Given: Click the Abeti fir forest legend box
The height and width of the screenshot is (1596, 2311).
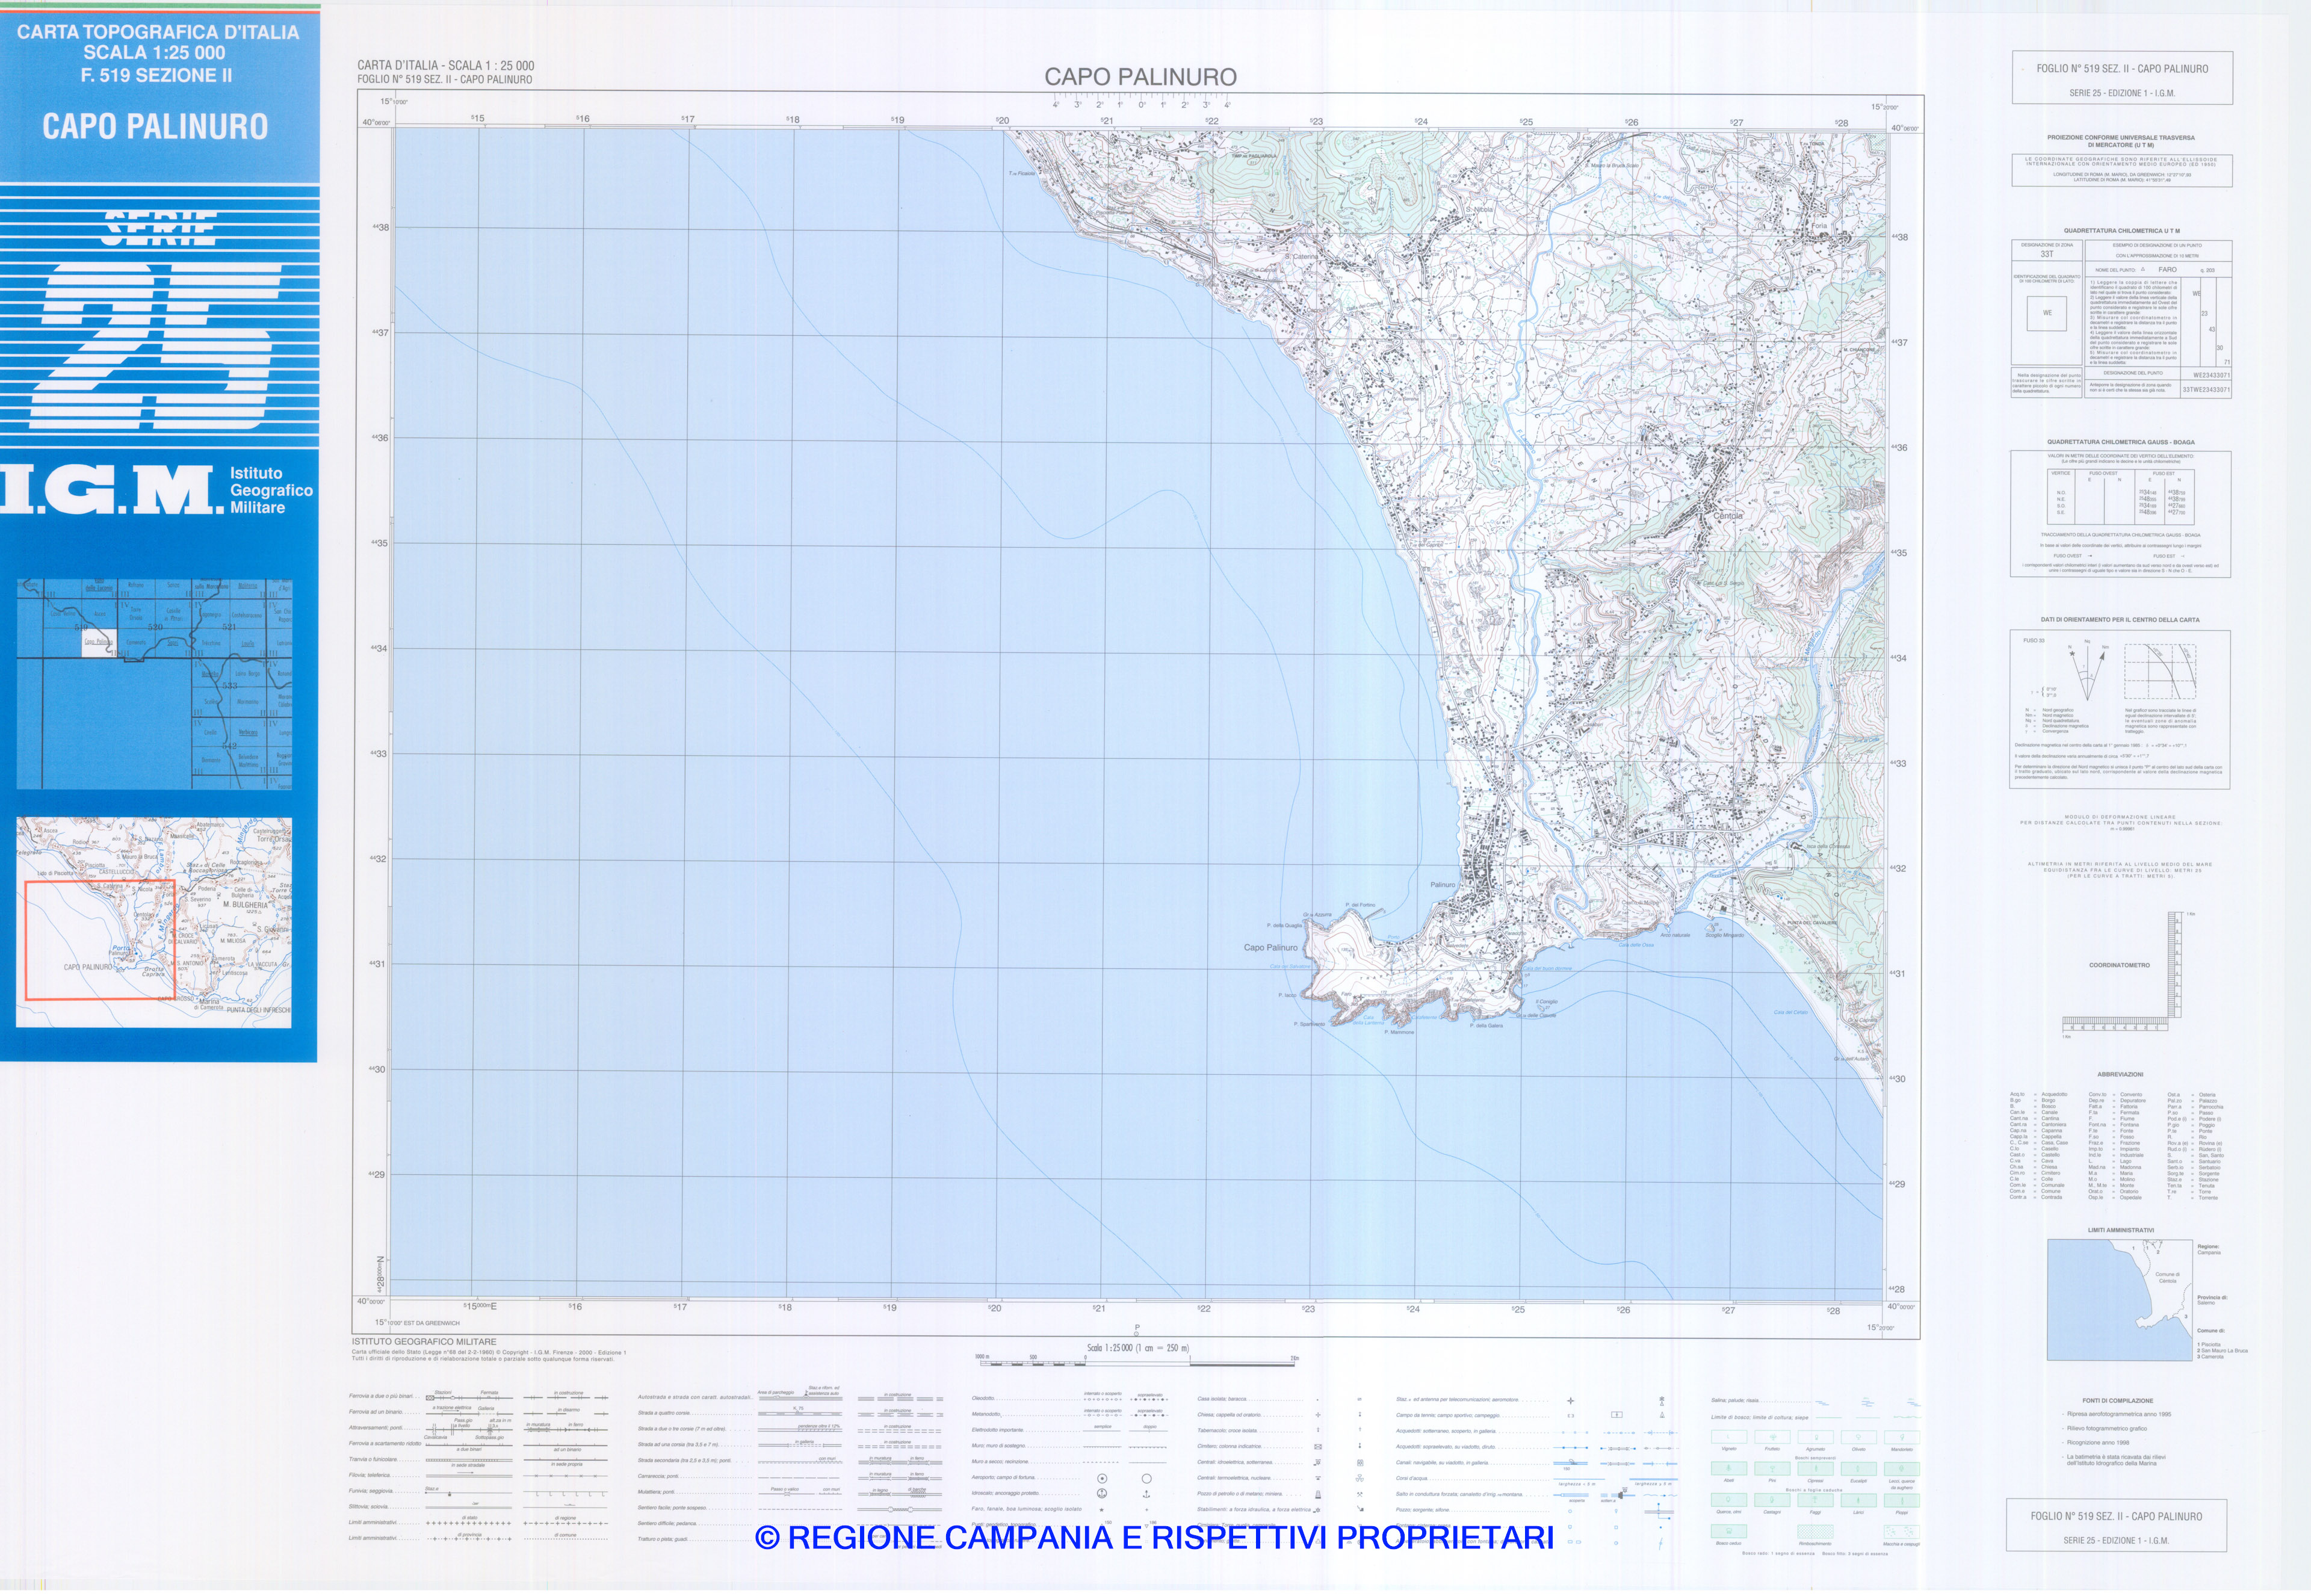Looking at the screenshot, I should (1729, 1469).
